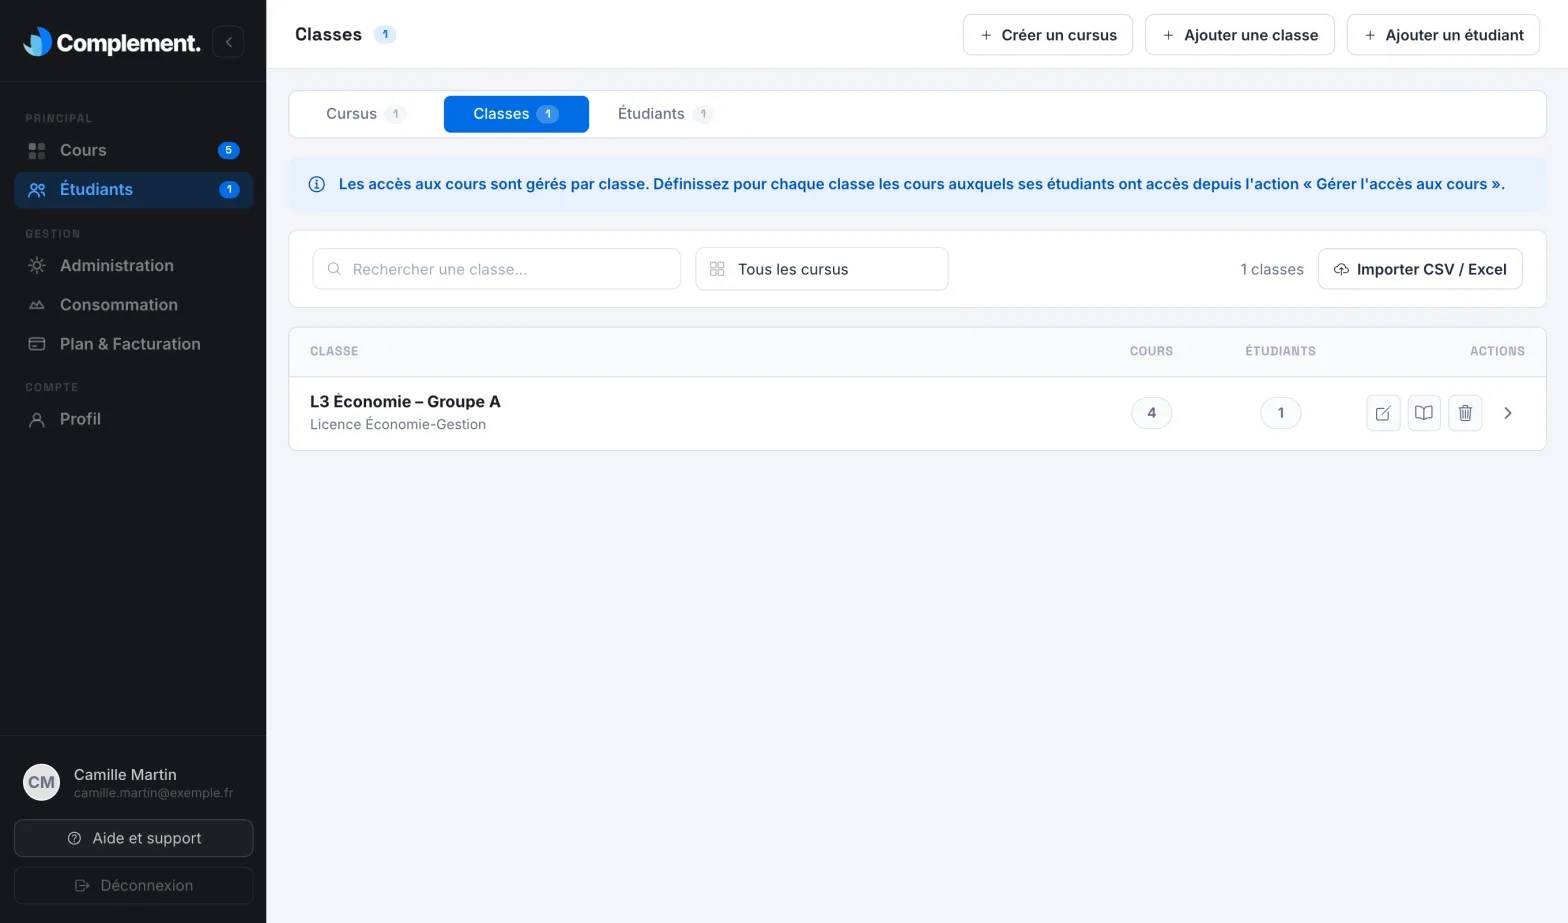This screenshot has height=923, width=1568.
Task: Click the 1 classes count label
Action: [1272, 269]
